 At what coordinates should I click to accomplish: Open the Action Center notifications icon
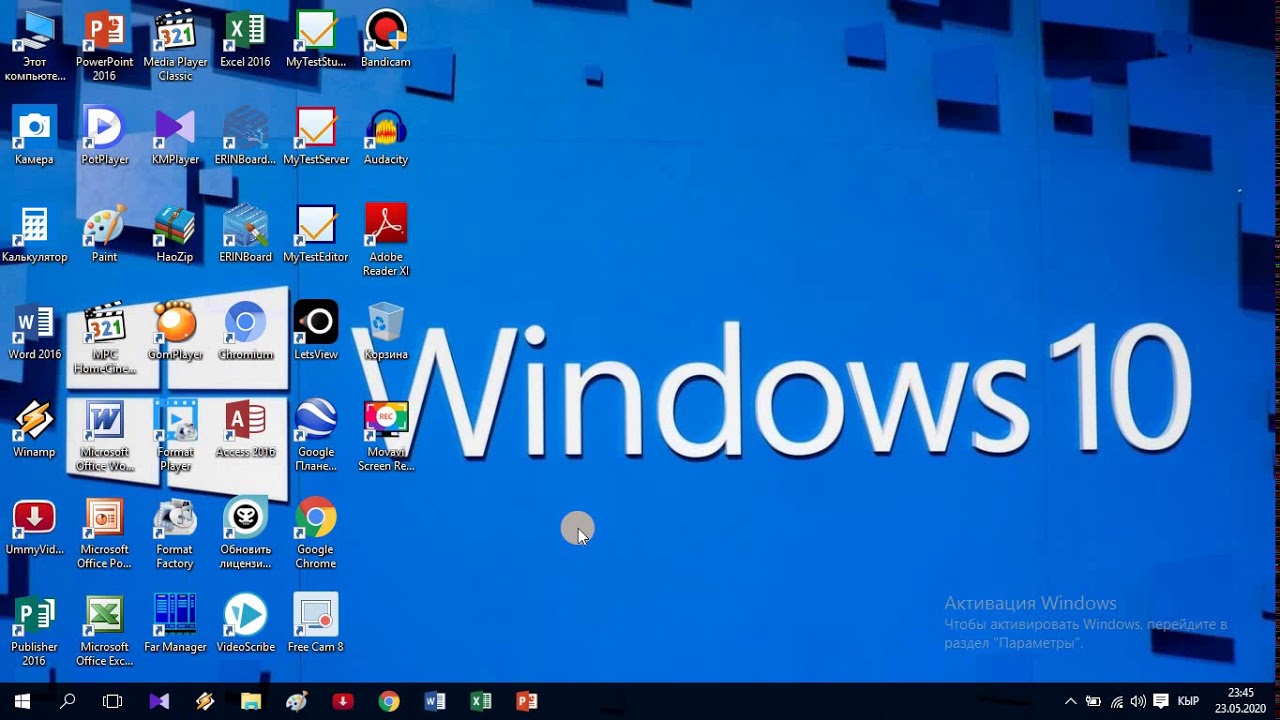pyautogui.click(x=1161, y=701)
